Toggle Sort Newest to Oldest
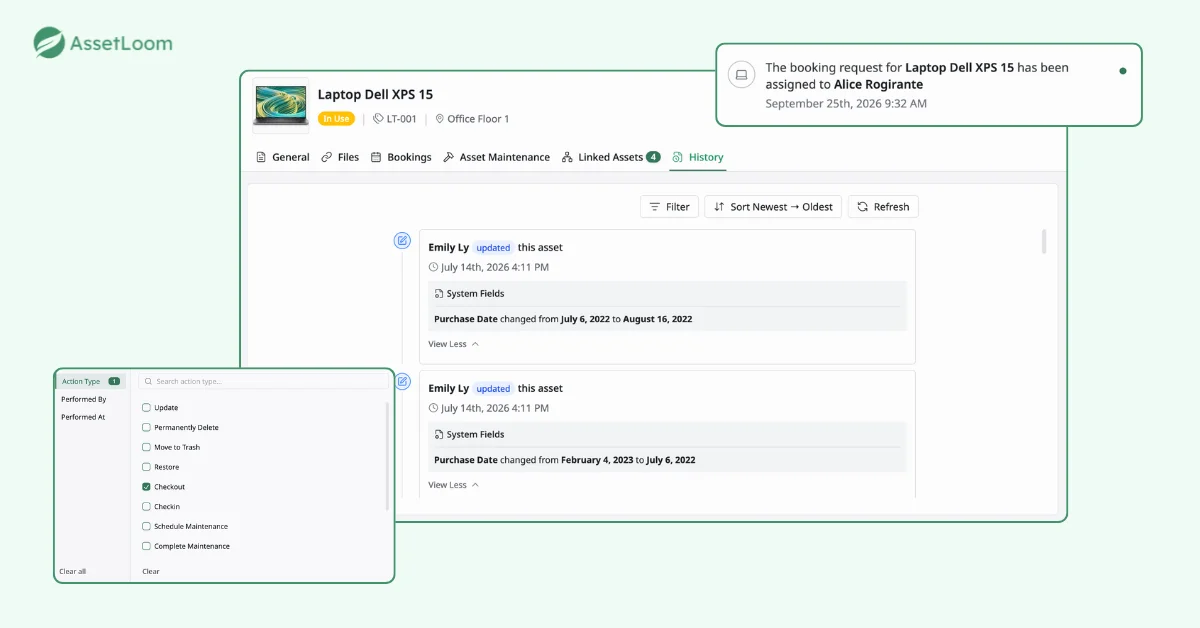 [x=773, y=207]
